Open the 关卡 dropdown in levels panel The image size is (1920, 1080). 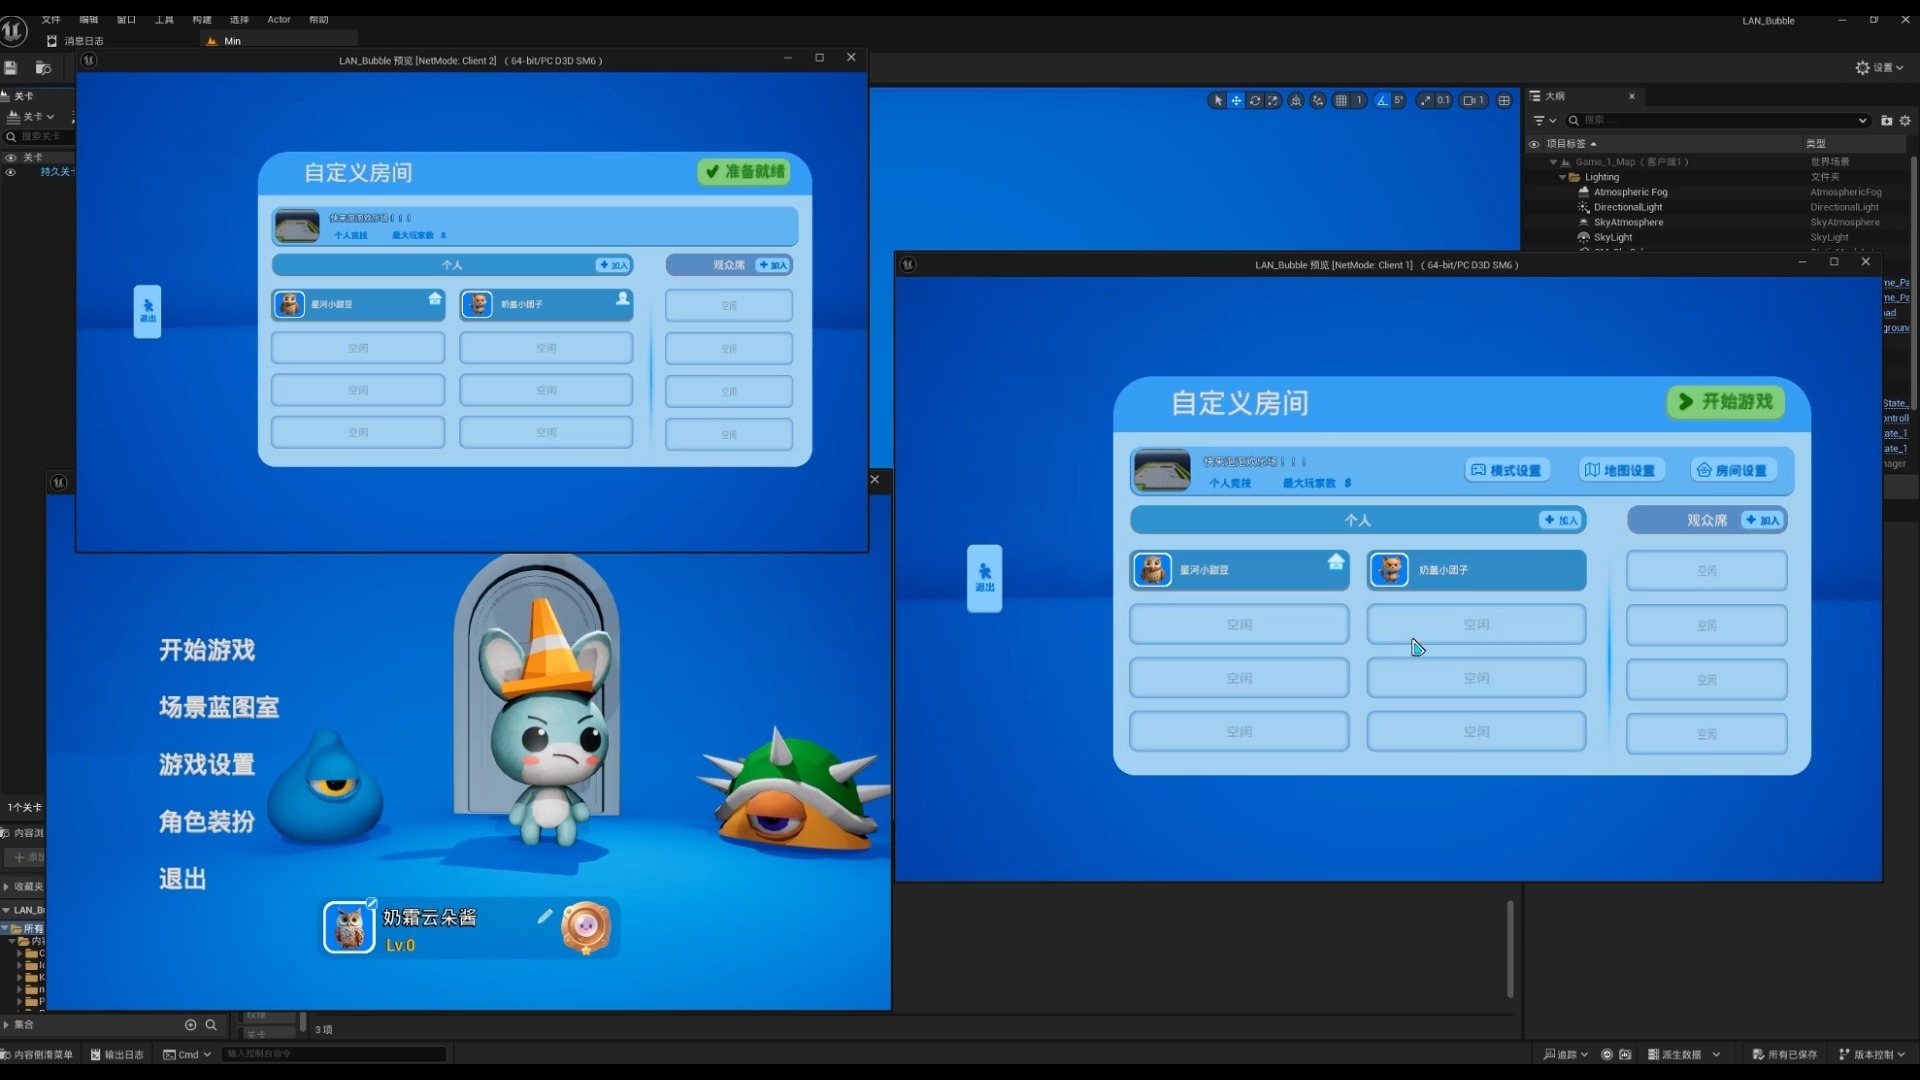point(30,117)
